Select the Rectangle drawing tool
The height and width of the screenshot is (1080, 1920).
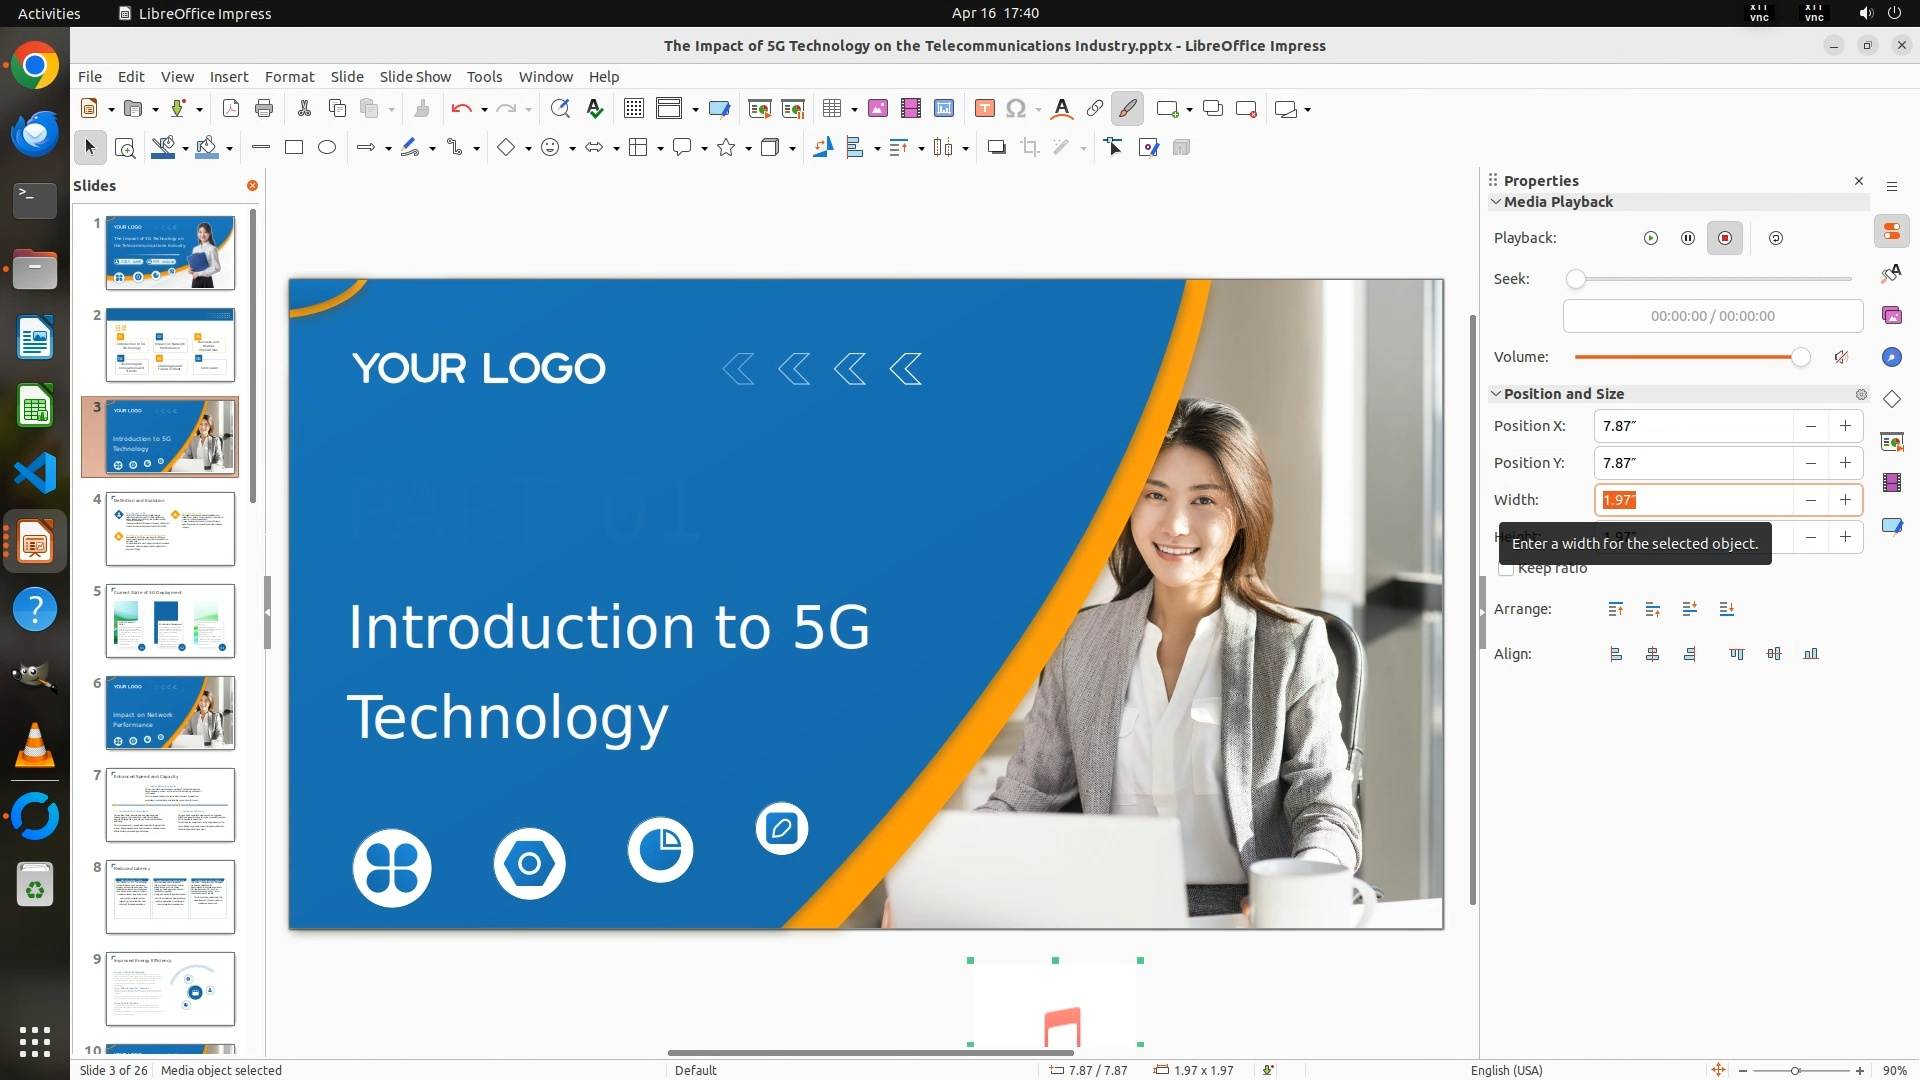coord(294,148)
